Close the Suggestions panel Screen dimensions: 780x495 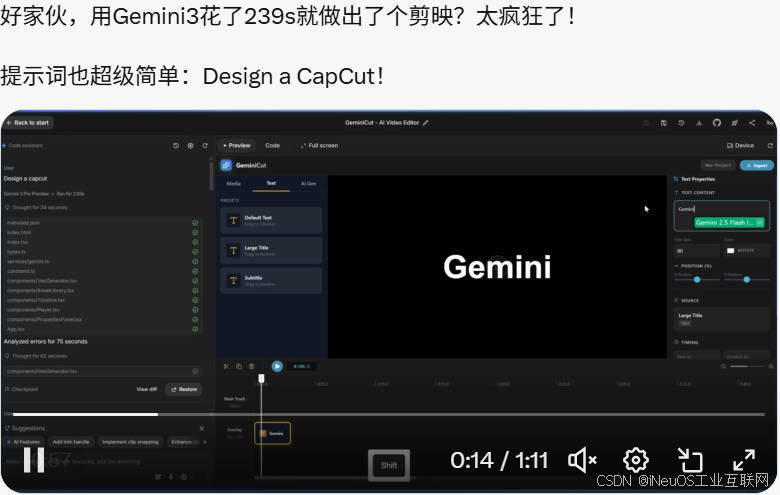click(201, 428)
